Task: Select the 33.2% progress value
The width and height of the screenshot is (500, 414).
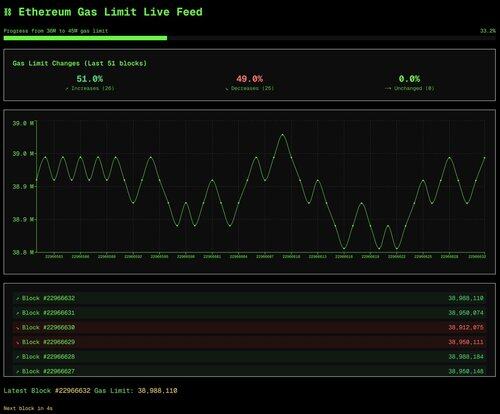Action: coord(488,31)
